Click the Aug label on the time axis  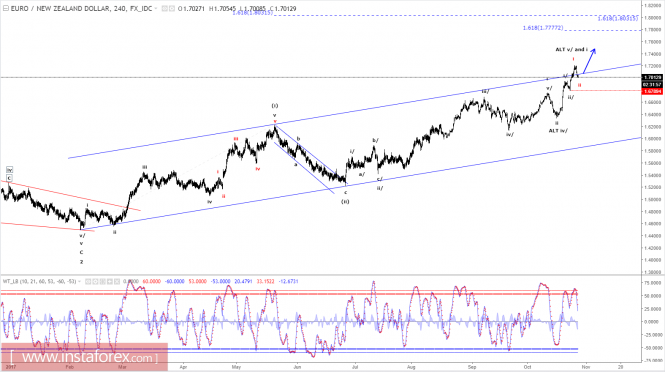coord(411,366)
